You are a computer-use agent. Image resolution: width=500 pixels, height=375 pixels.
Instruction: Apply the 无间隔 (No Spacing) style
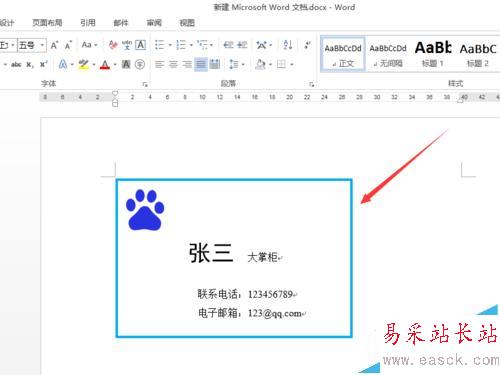click(x=388, y=54)
